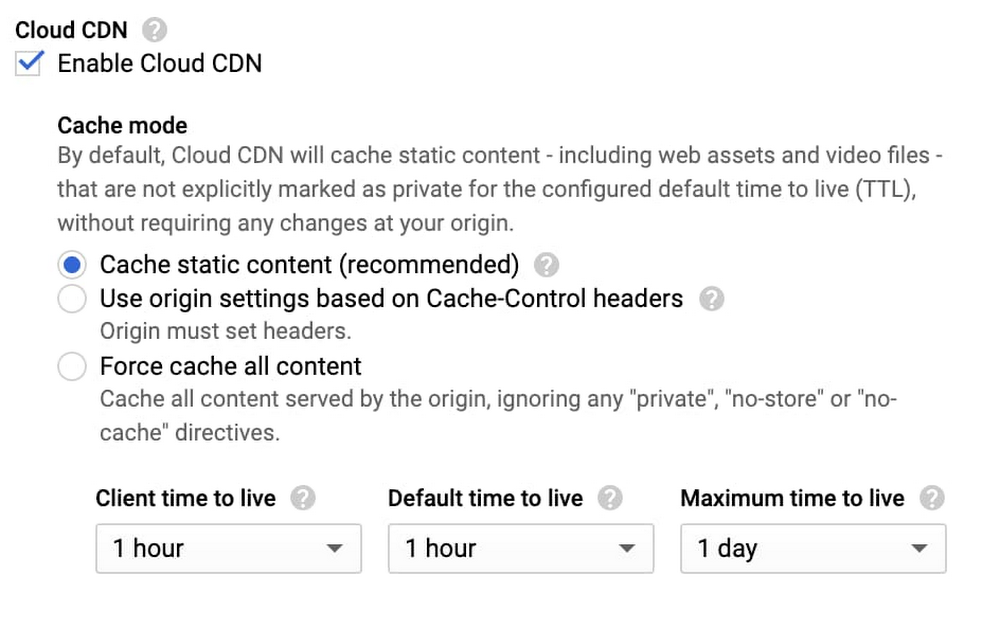
Task: Show help for Default time to live
Action: [609, 498]
